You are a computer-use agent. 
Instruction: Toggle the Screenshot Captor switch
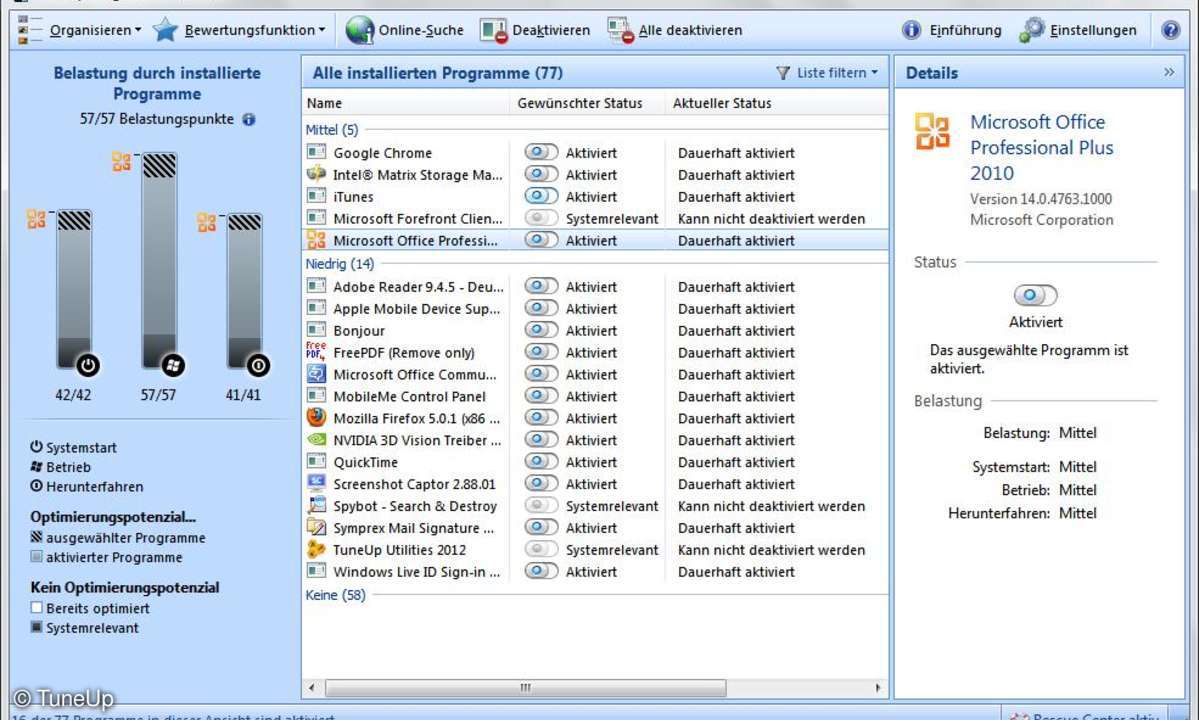point(541,483)
